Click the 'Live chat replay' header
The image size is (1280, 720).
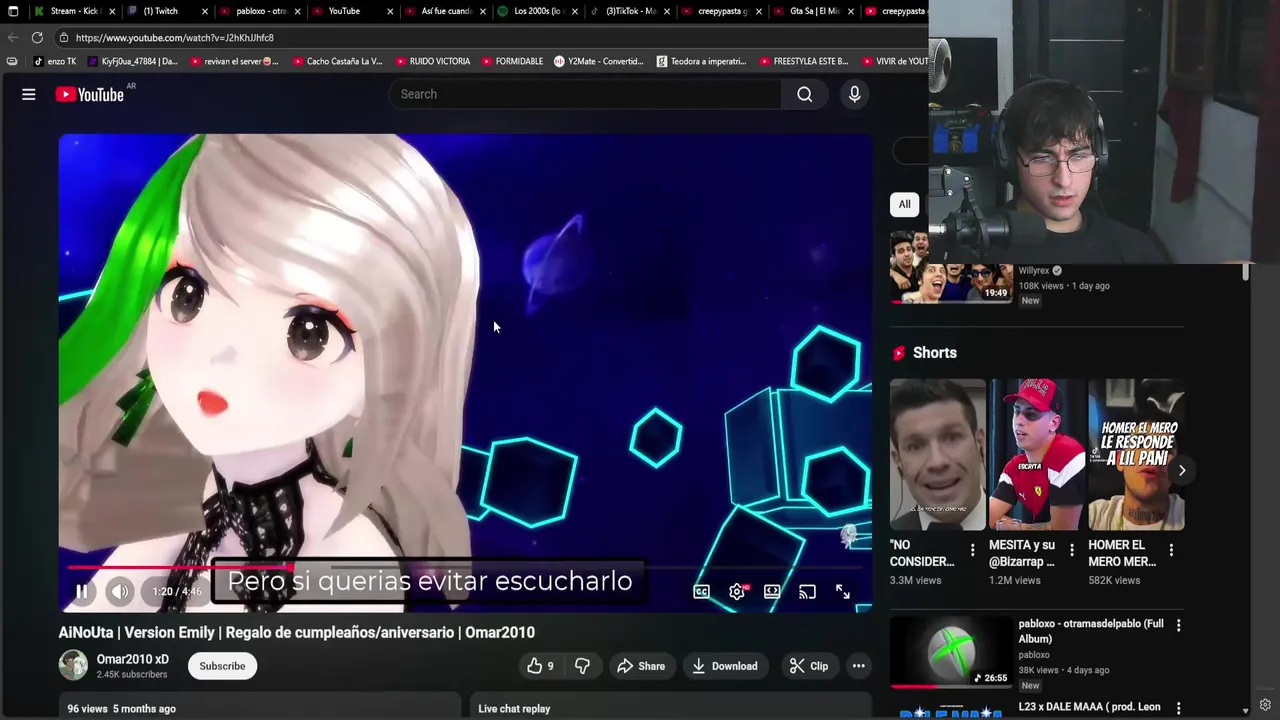[514, 708]
